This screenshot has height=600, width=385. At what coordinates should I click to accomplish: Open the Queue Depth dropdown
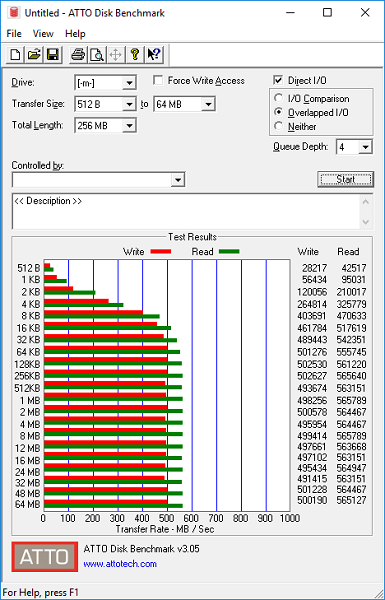354,147
